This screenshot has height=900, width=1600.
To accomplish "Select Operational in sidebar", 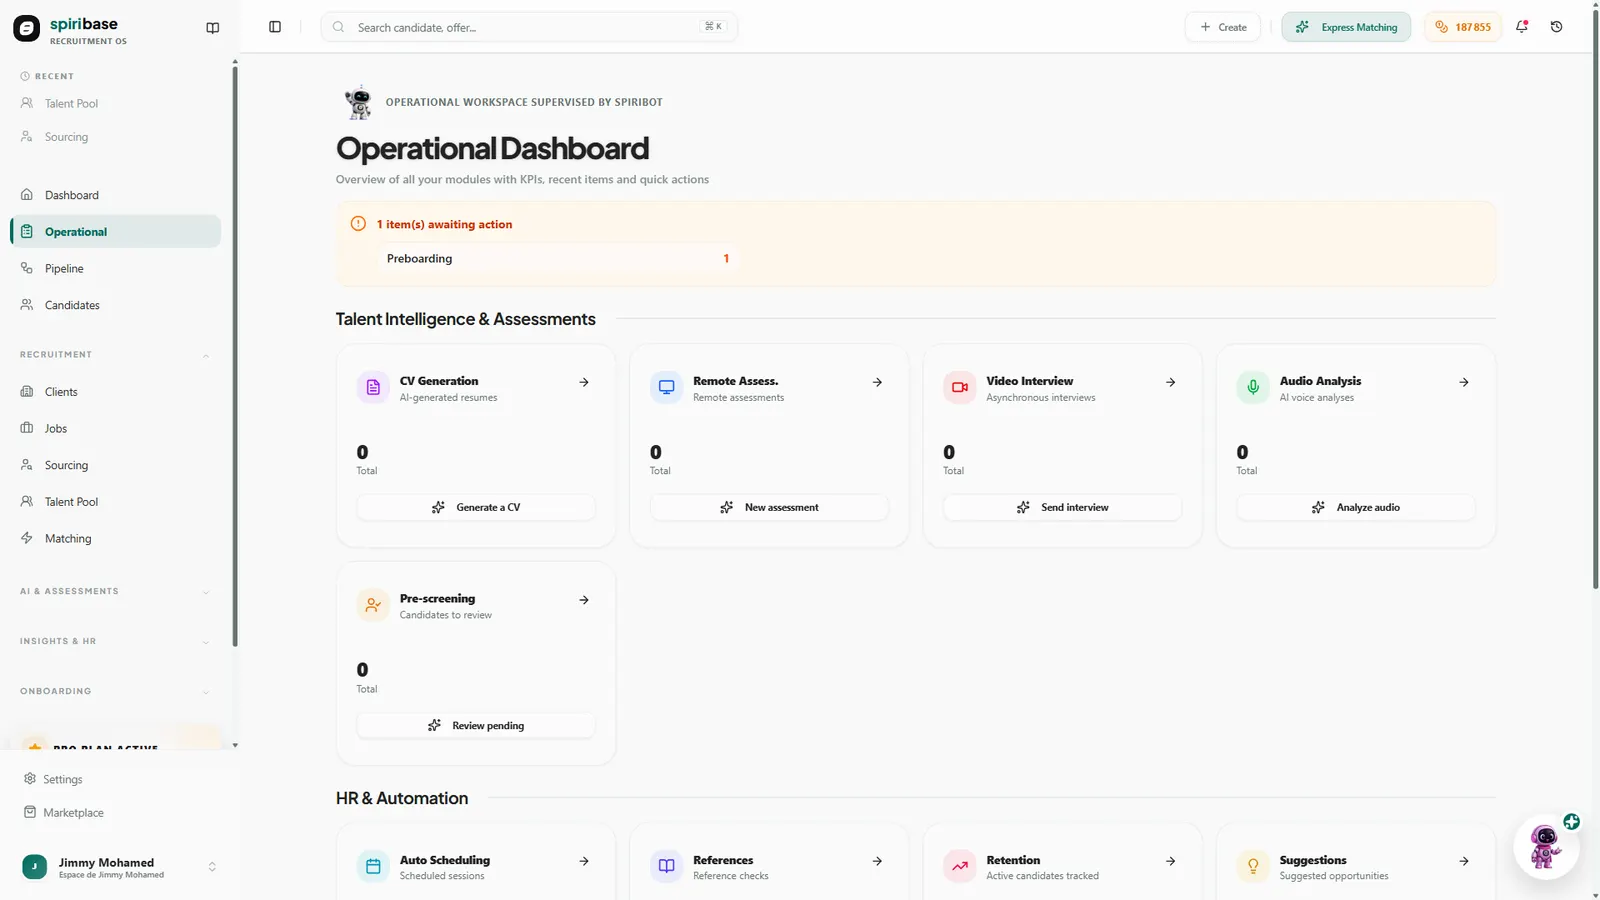I will point(116,232).
